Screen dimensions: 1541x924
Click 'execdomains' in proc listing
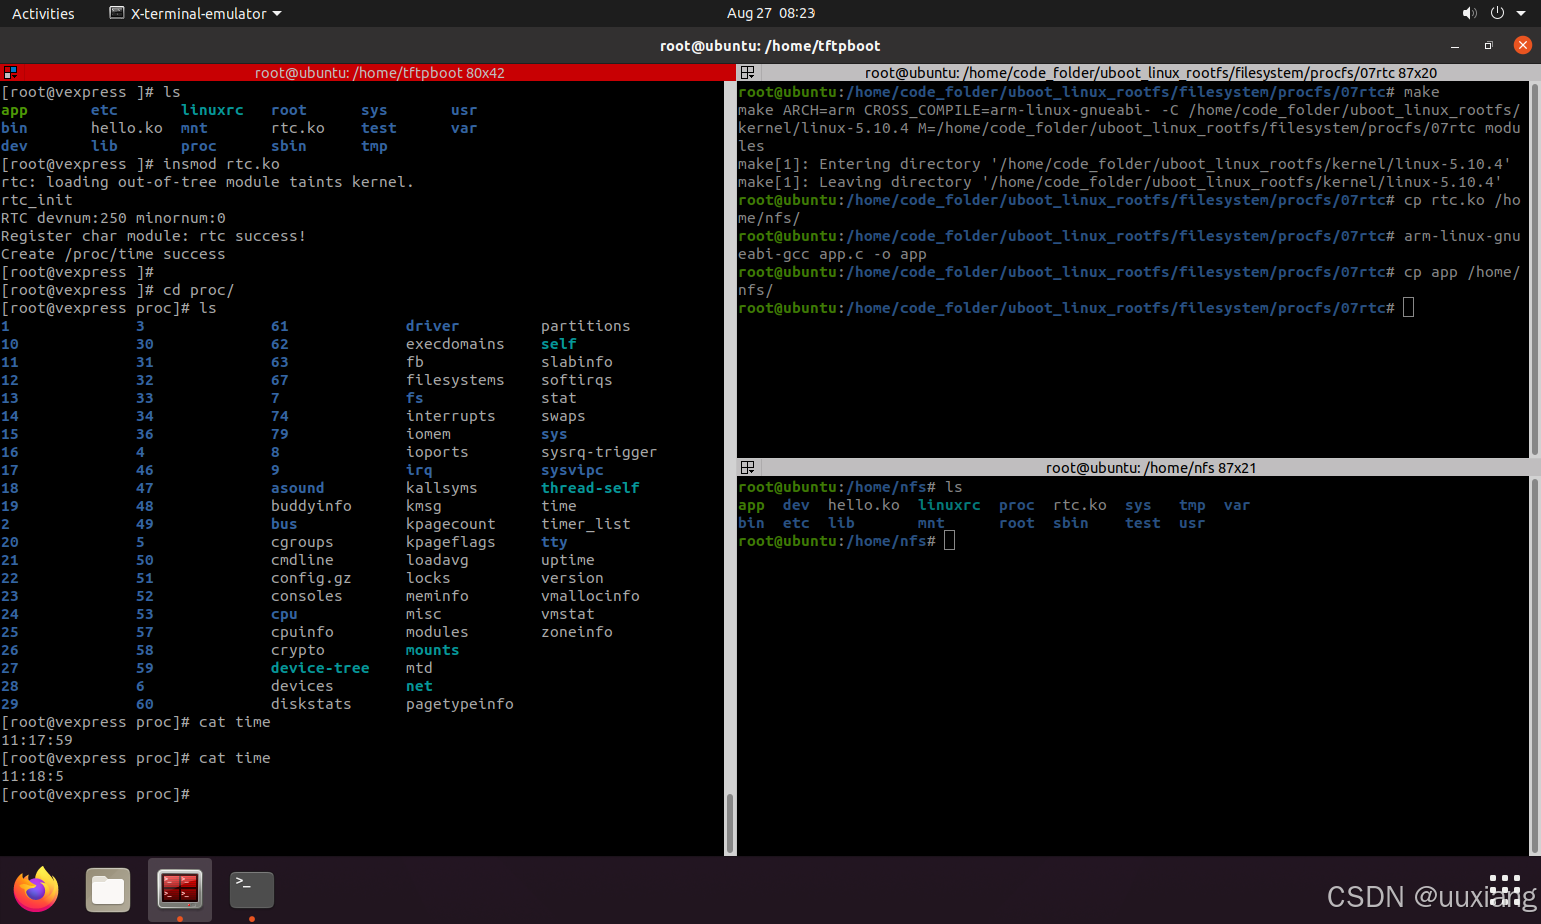455,344
